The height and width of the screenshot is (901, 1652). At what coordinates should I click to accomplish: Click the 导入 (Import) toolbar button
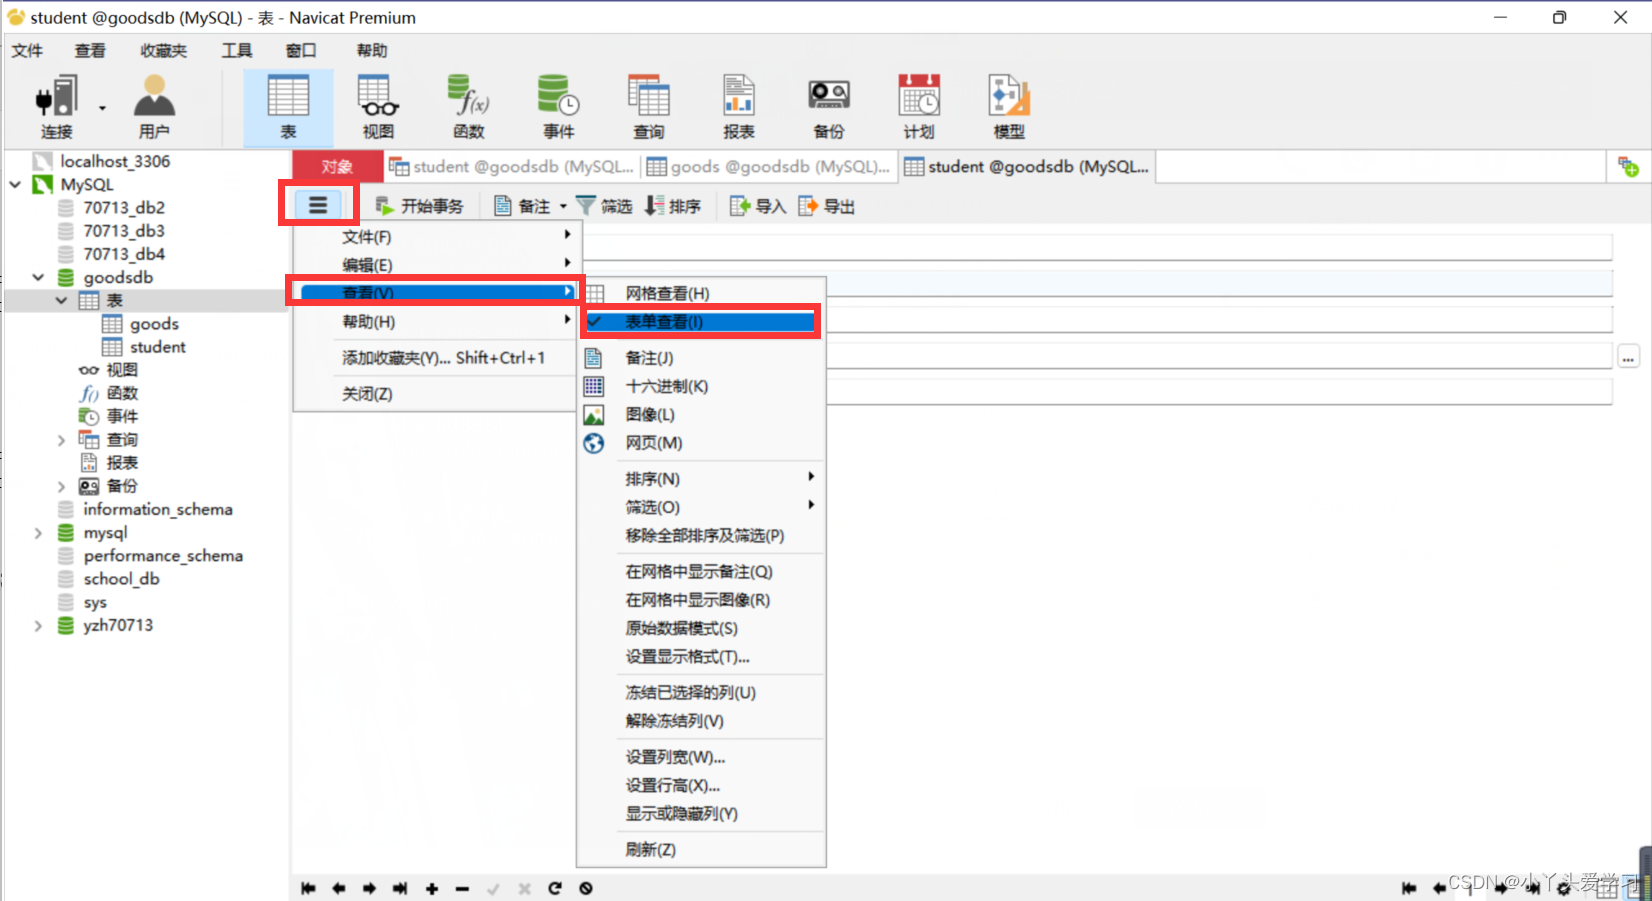[757, 206]
